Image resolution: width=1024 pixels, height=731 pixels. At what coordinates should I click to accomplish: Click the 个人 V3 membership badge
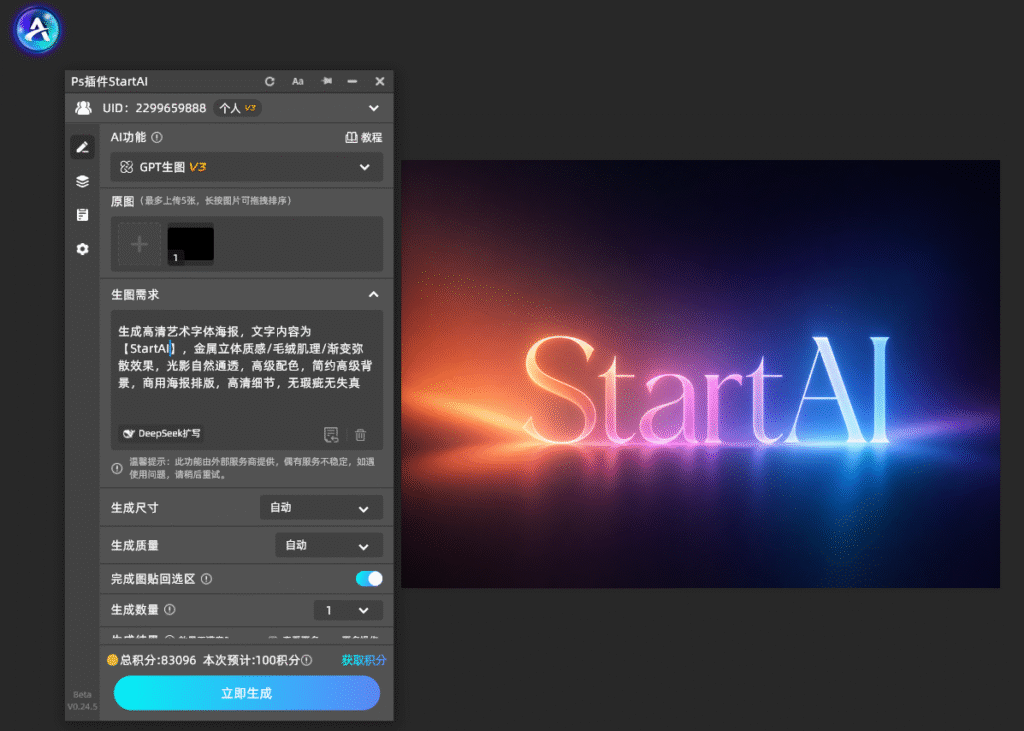pos(237,108)
